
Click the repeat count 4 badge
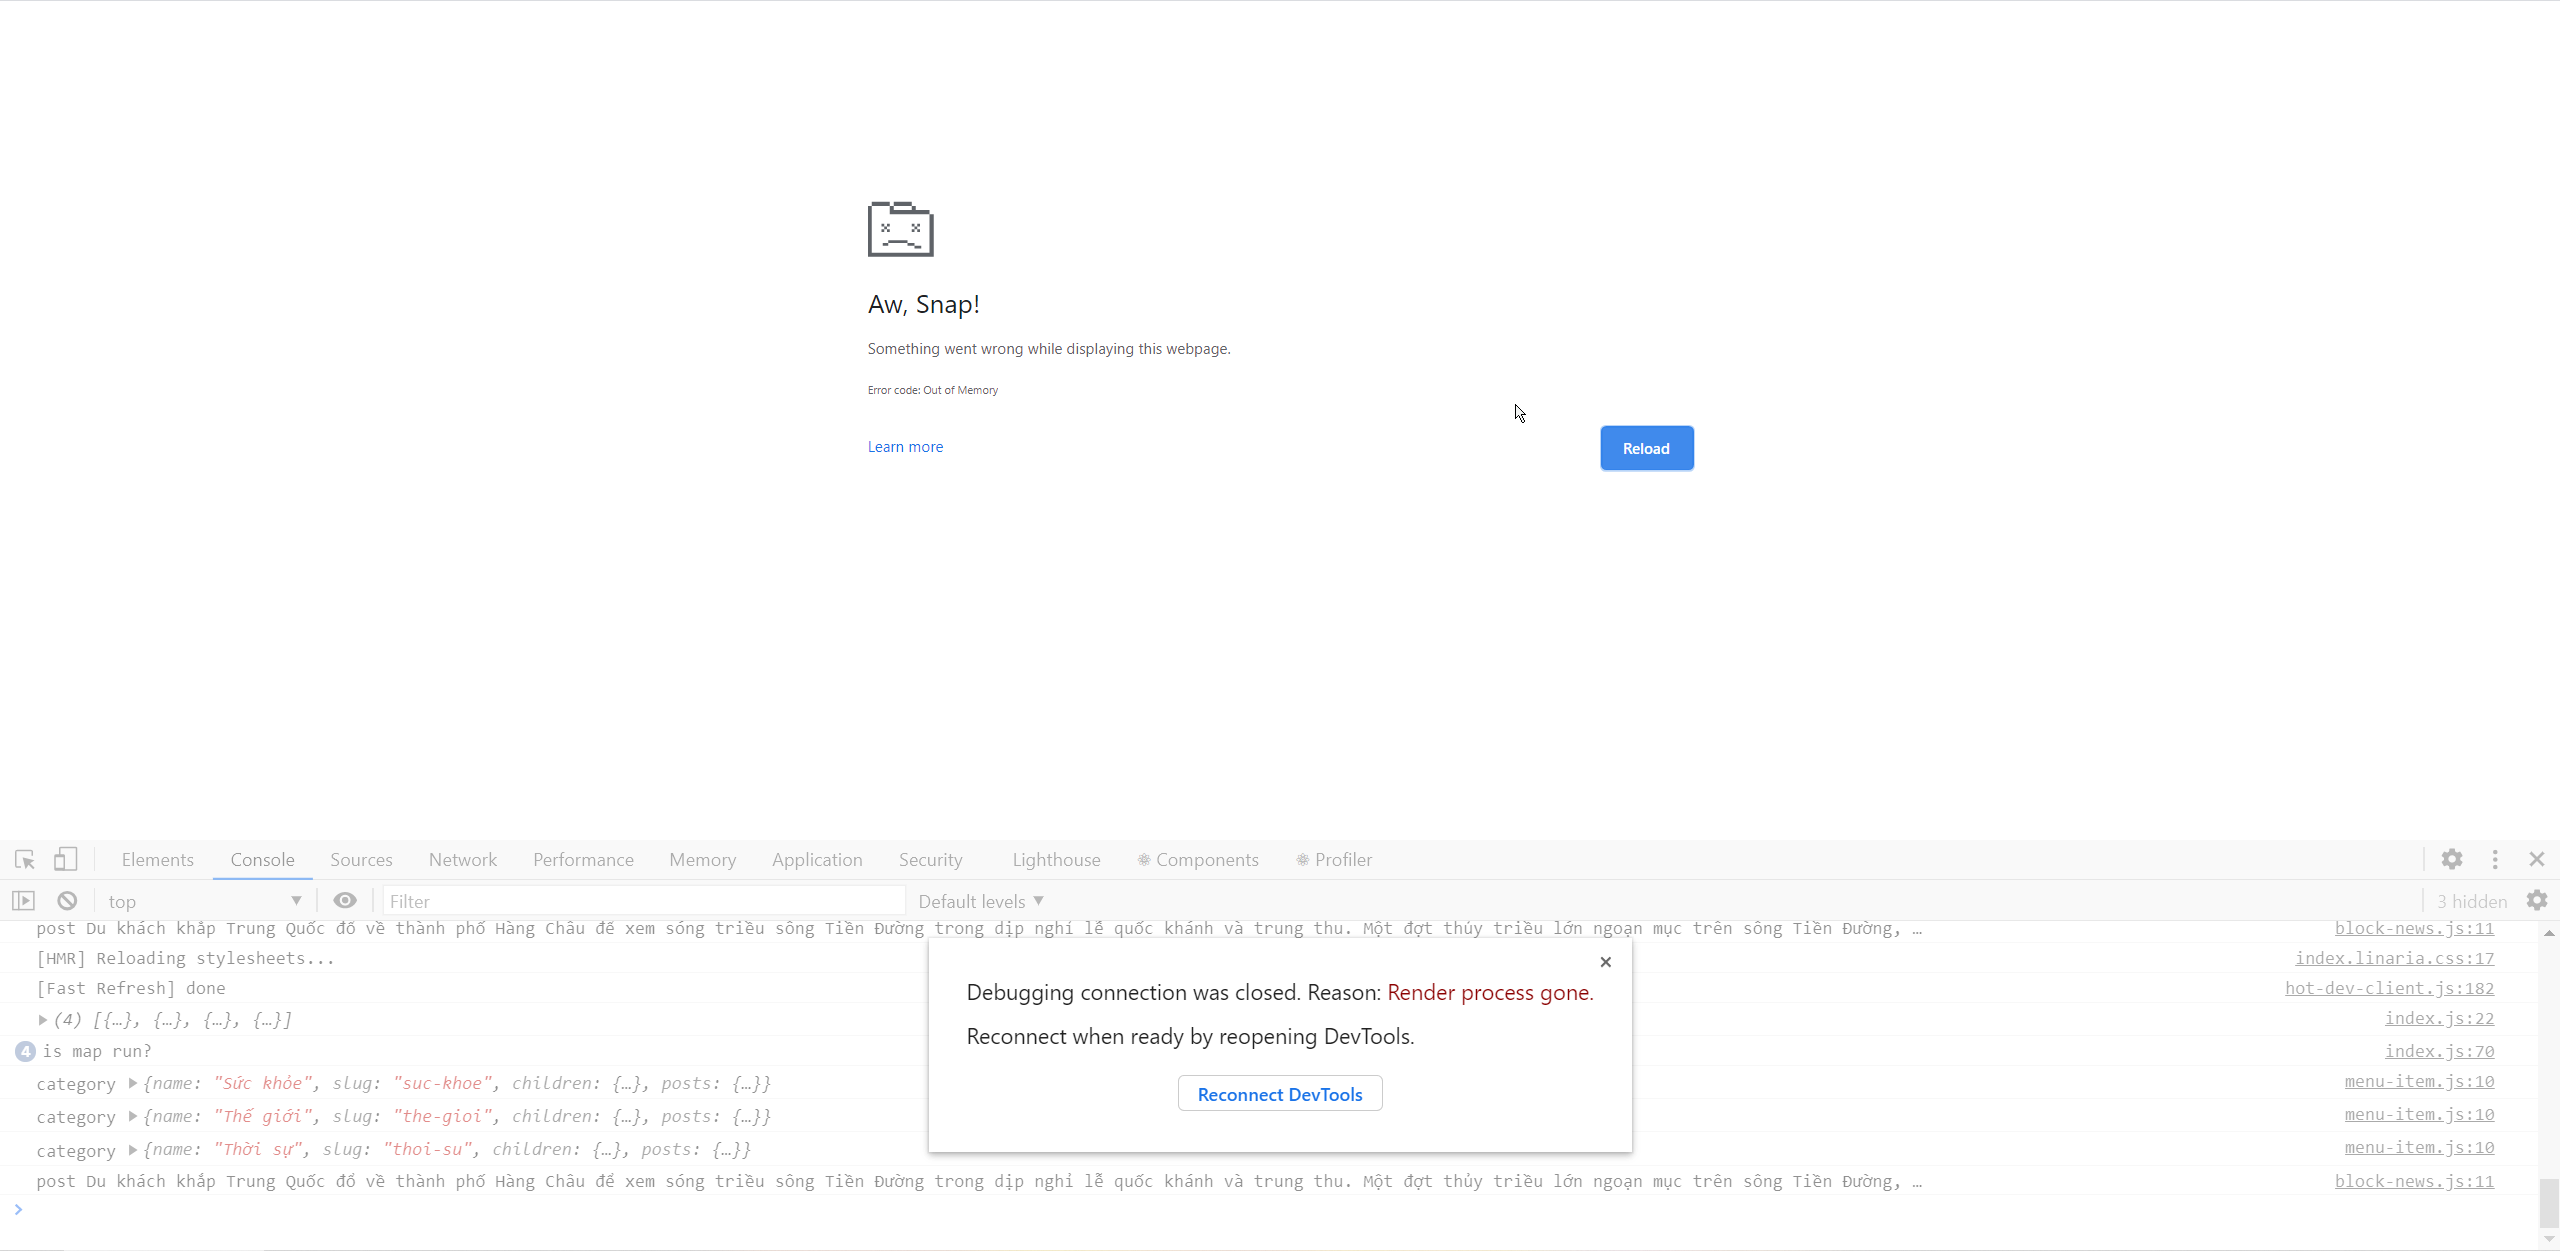(25, 1051)
